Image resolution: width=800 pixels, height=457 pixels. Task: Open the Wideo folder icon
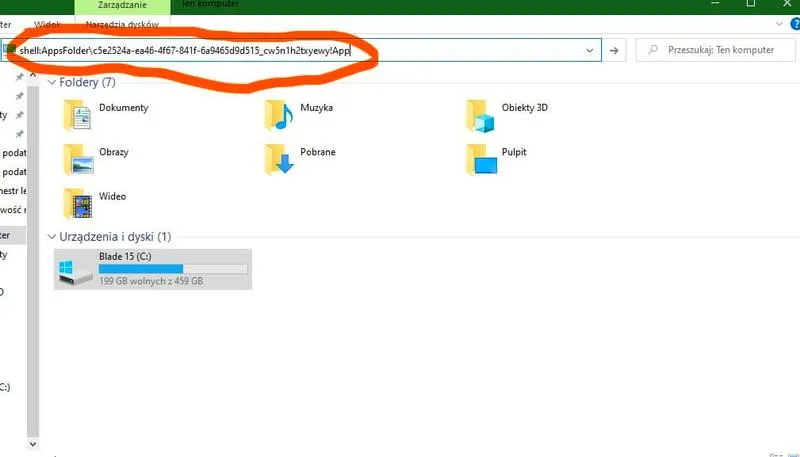tap(78, 204)
